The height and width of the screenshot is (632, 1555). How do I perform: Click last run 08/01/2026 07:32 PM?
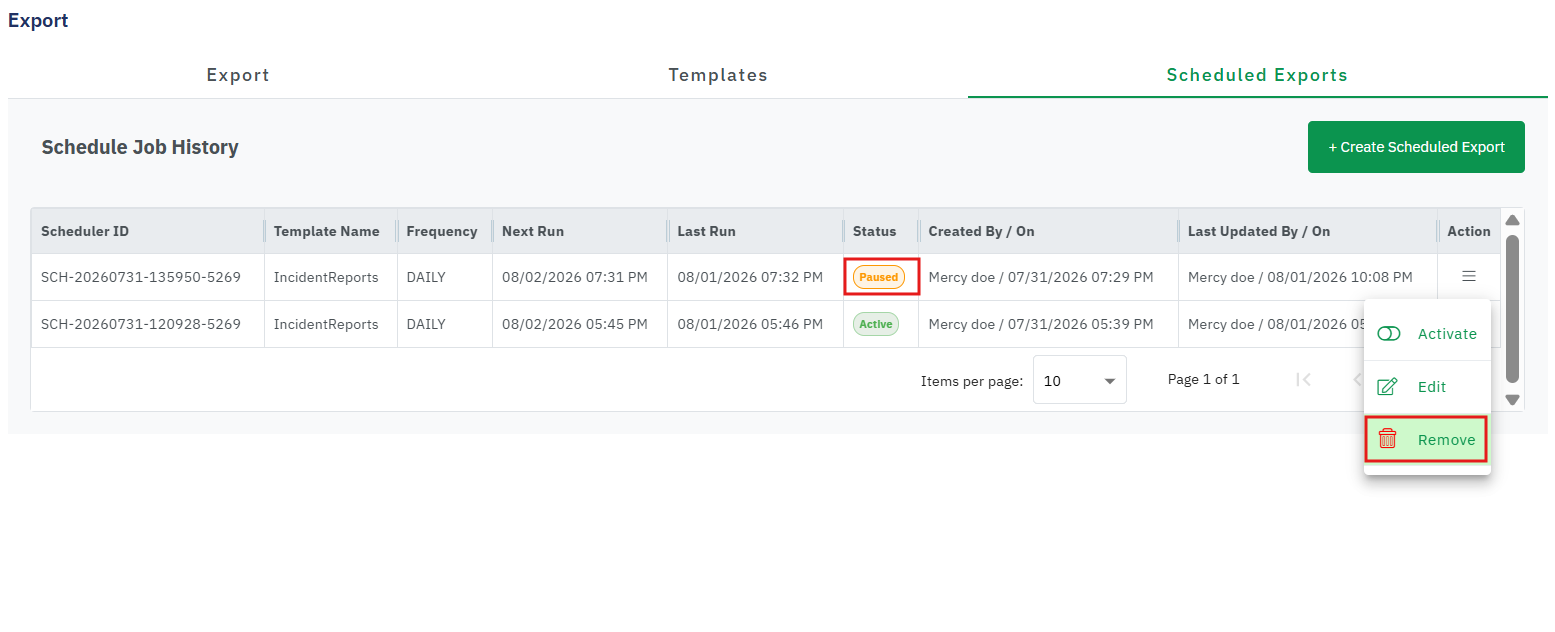tap(750, 277)
